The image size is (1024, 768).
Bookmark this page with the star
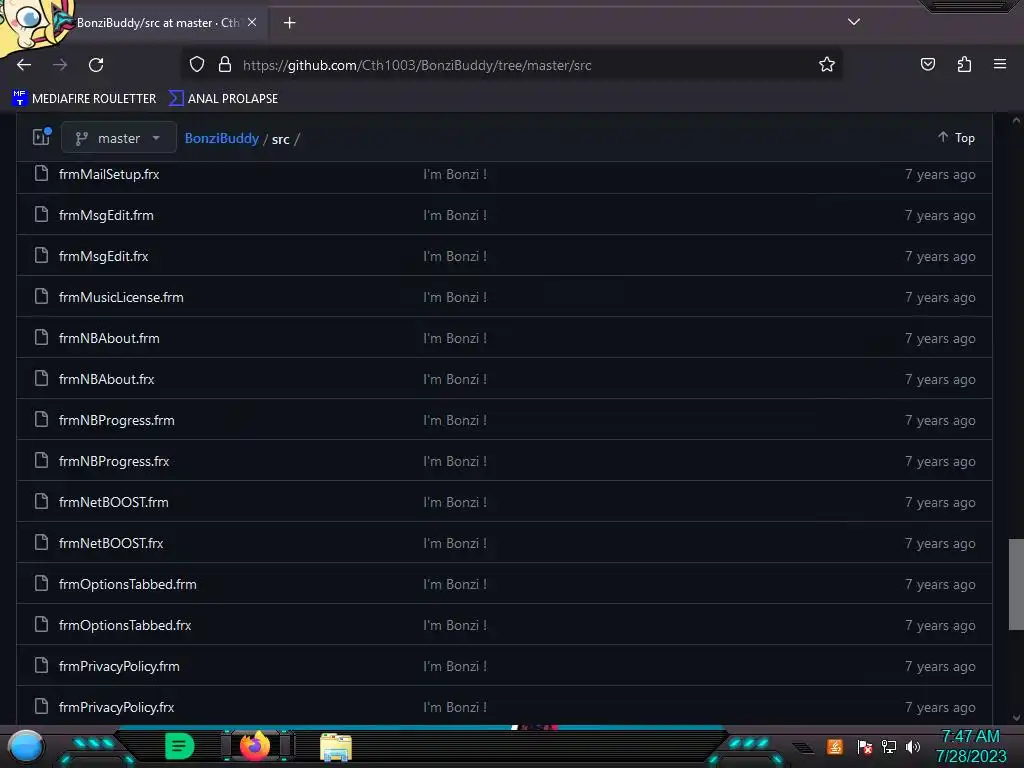point(827,65)
